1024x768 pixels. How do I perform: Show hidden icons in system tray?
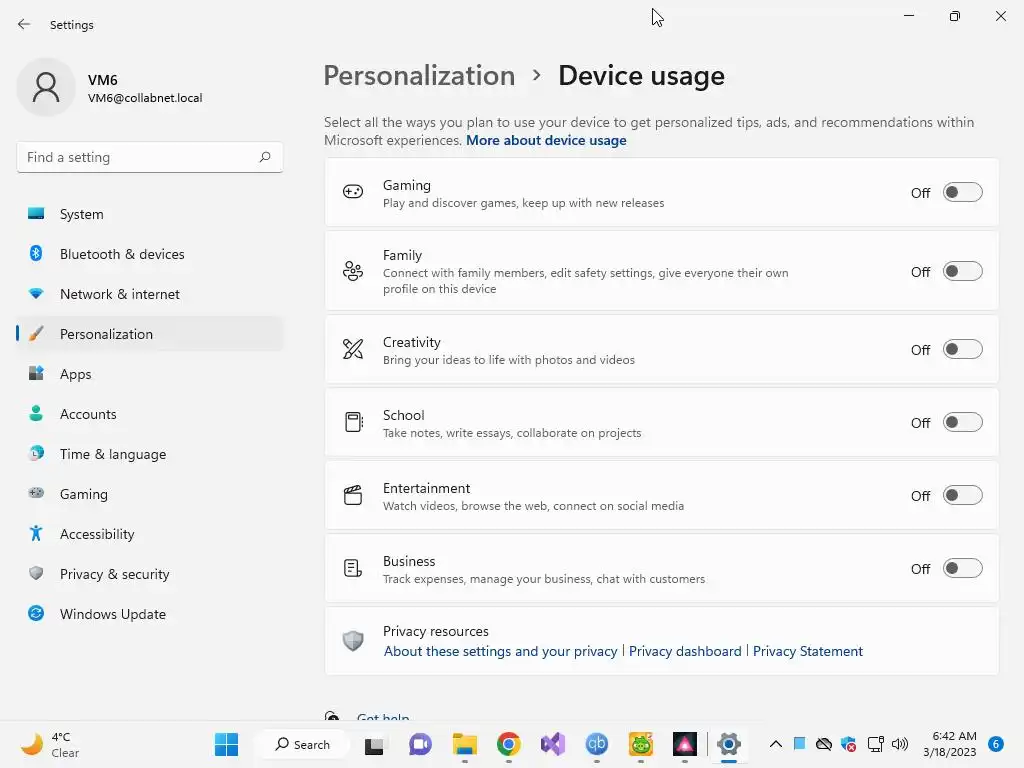point(775,744)
